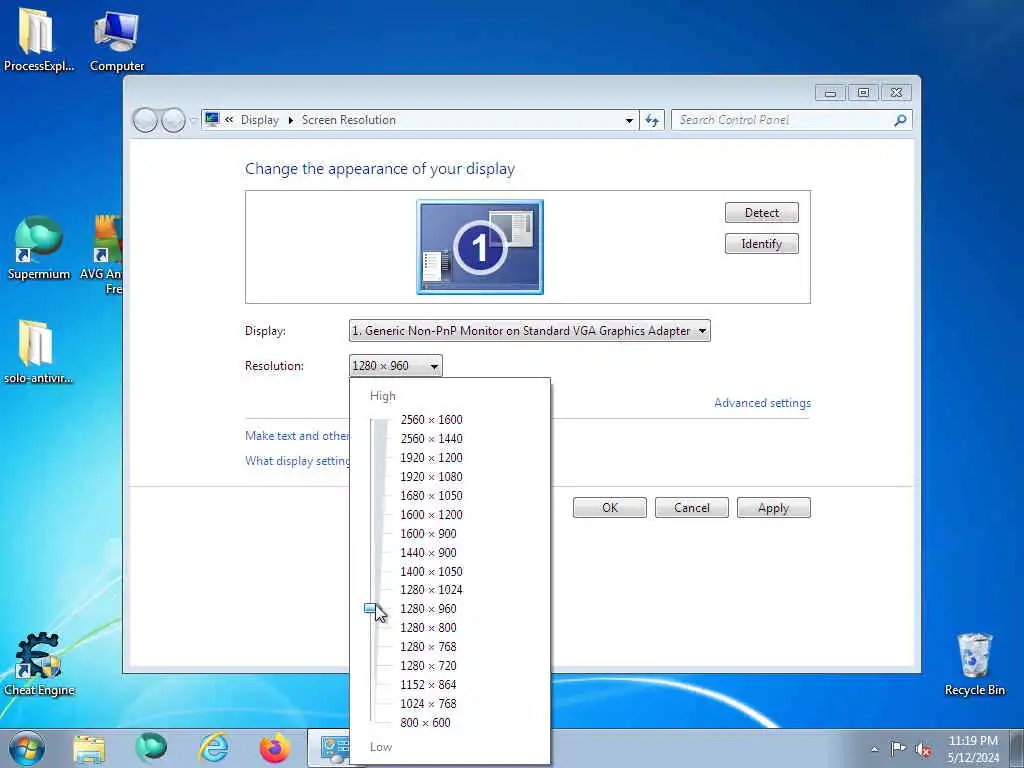Select the Control Panel taskbar button
The height and width of the screenshot is (768, 1024).
pyautogui.click(x=329, y=748)
